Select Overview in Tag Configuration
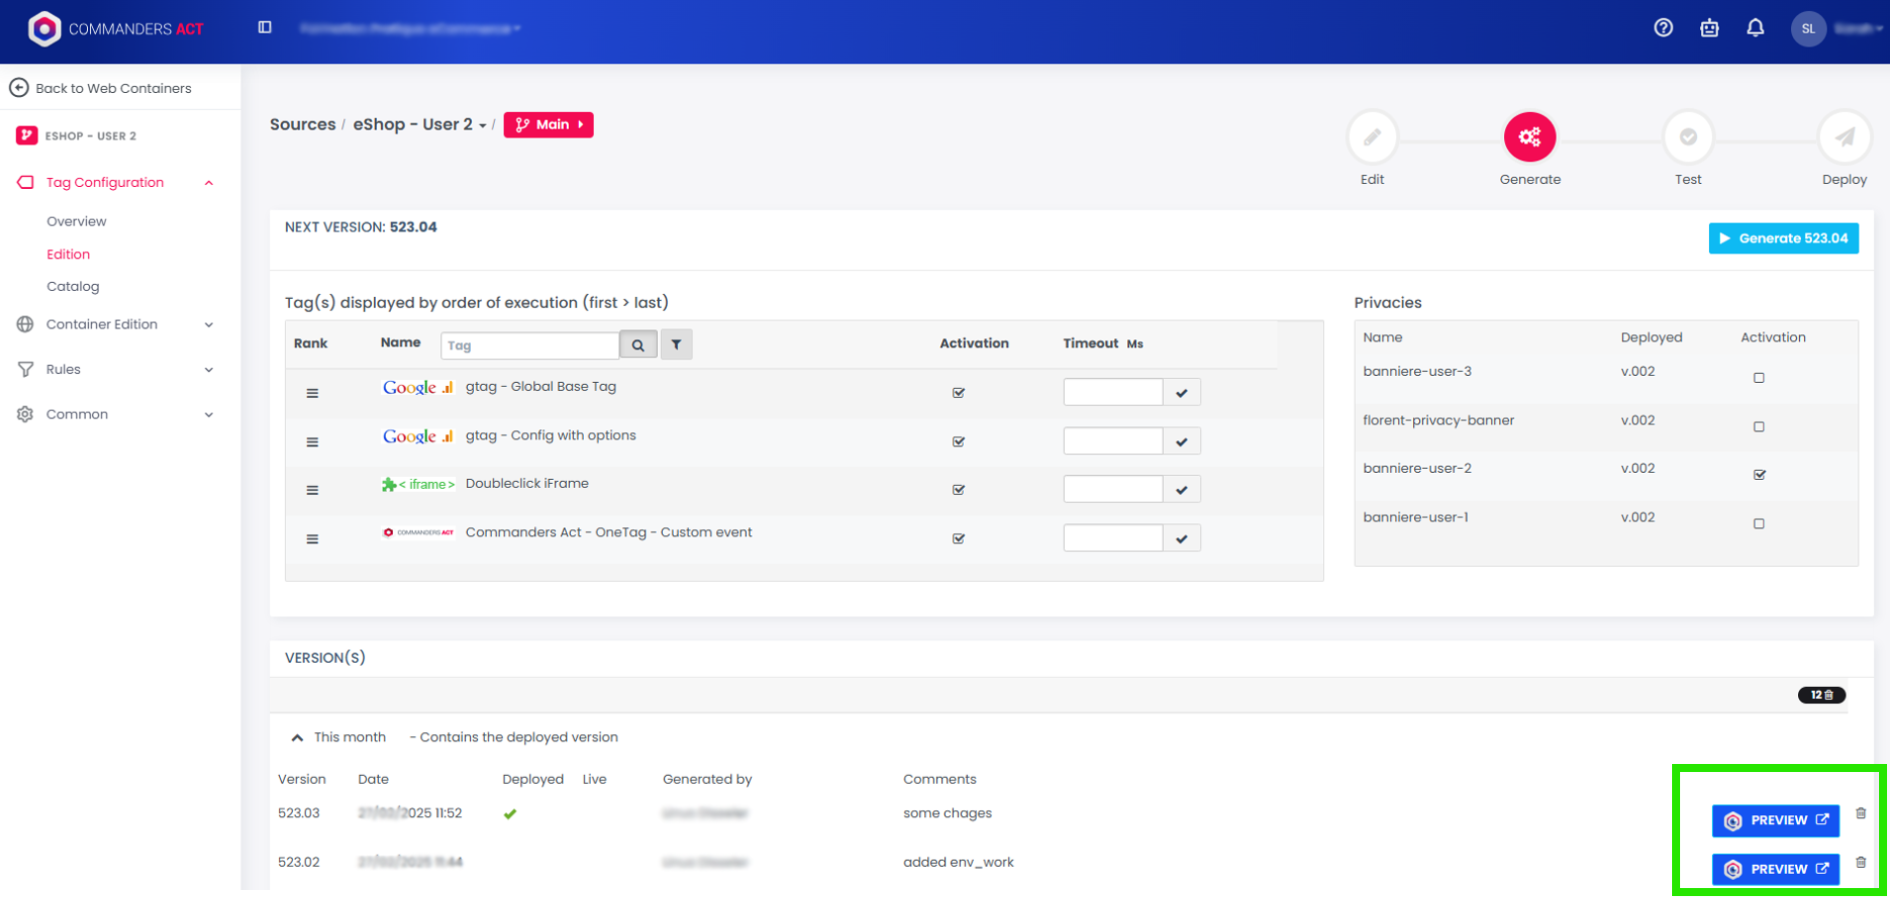1890x897 pixels. [76, 222]
